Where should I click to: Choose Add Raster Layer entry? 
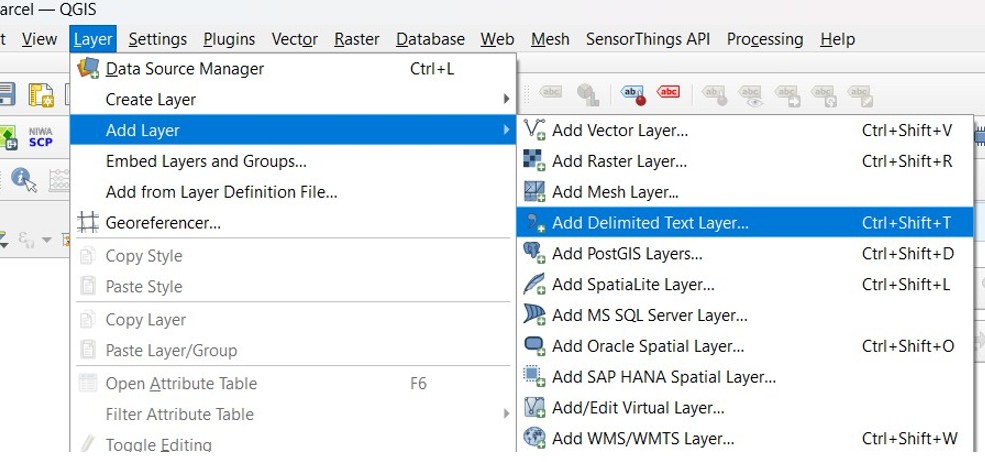(745, 161)
